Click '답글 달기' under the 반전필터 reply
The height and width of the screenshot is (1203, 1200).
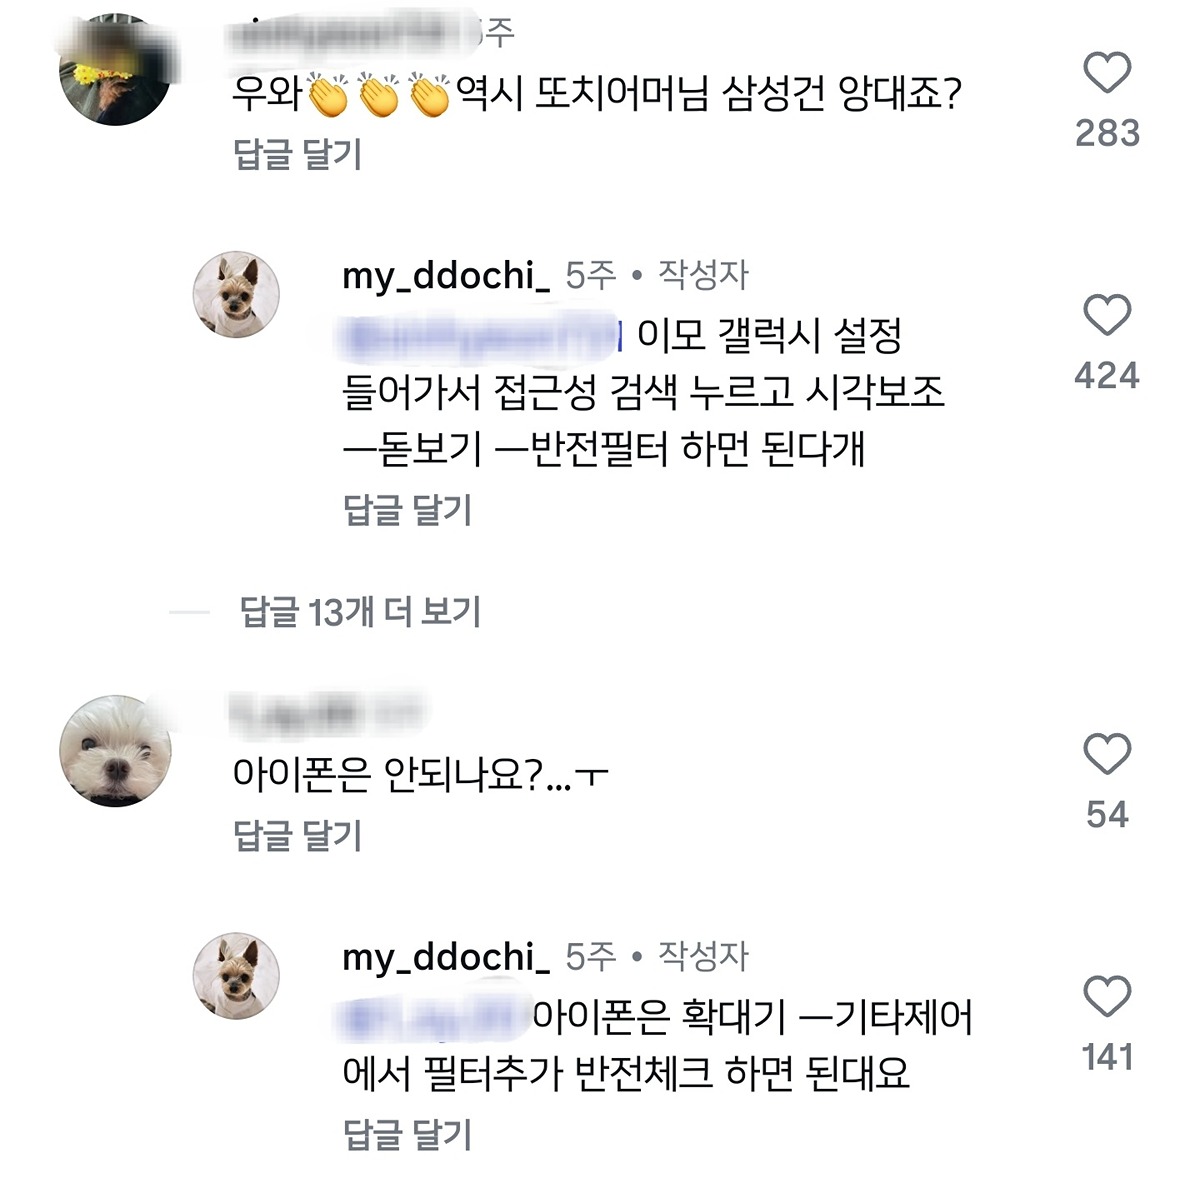click(x=407, y=510)
